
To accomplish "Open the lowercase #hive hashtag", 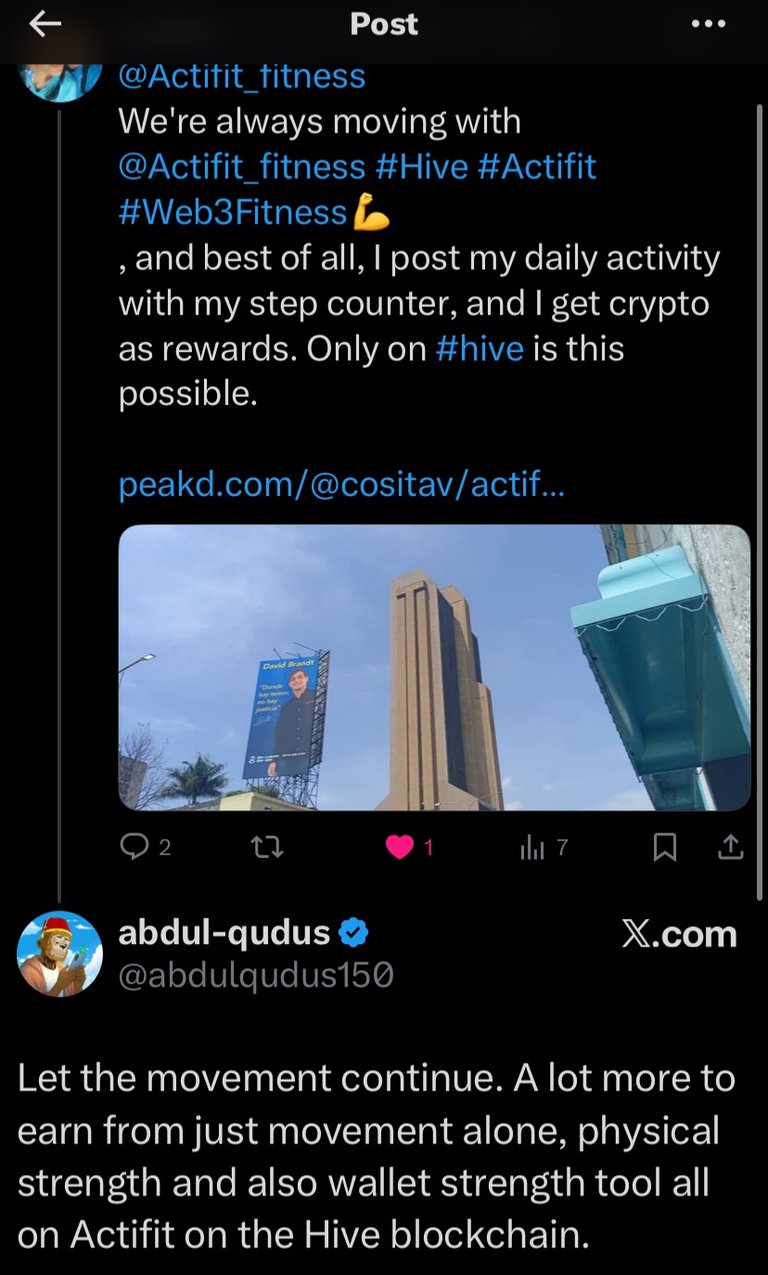I will tap(480, 349).
